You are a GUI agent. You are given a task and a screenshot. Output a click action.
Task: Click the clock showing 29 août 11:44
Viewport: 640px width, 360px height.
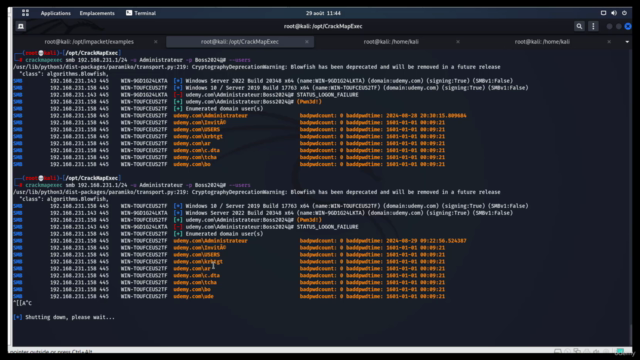[323, 13]
